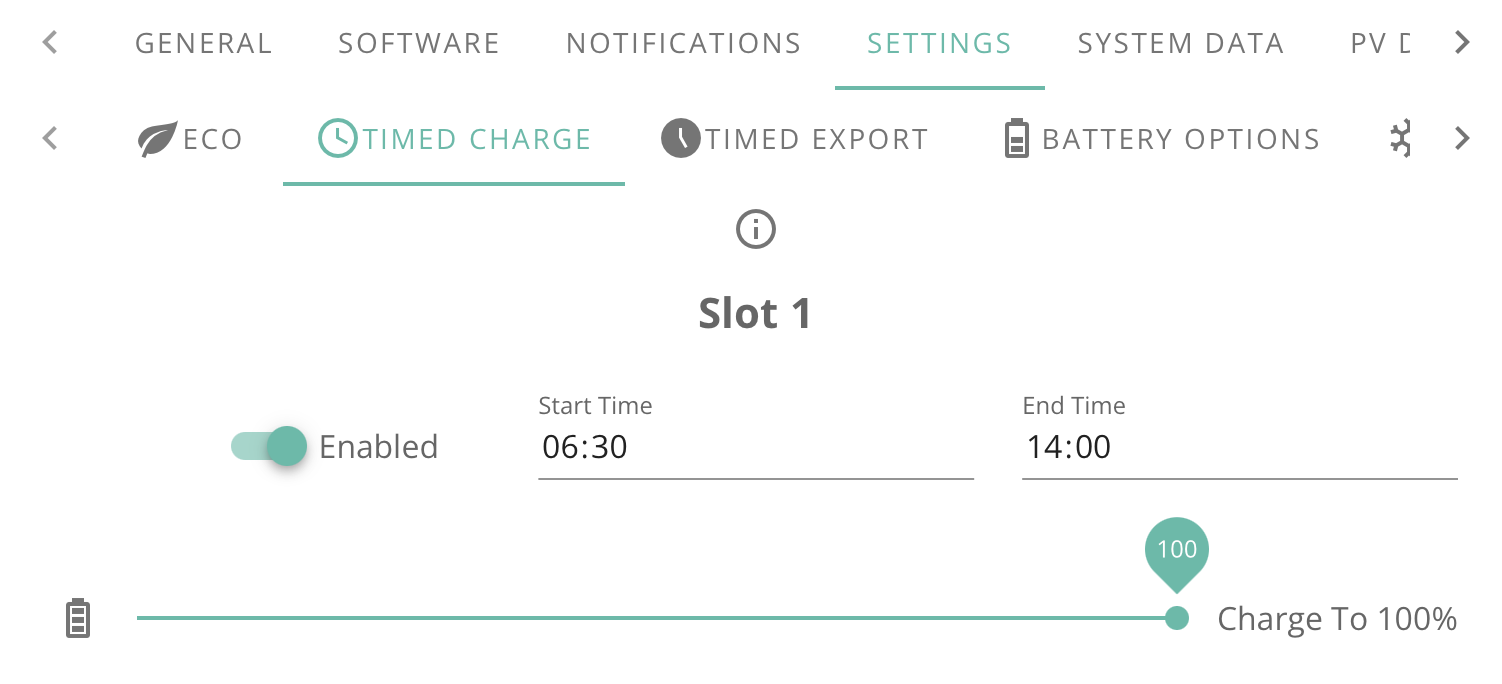Move sub-tabs back with left chevron
Screen dimensions: 1502x684
(x=50, y=138)
